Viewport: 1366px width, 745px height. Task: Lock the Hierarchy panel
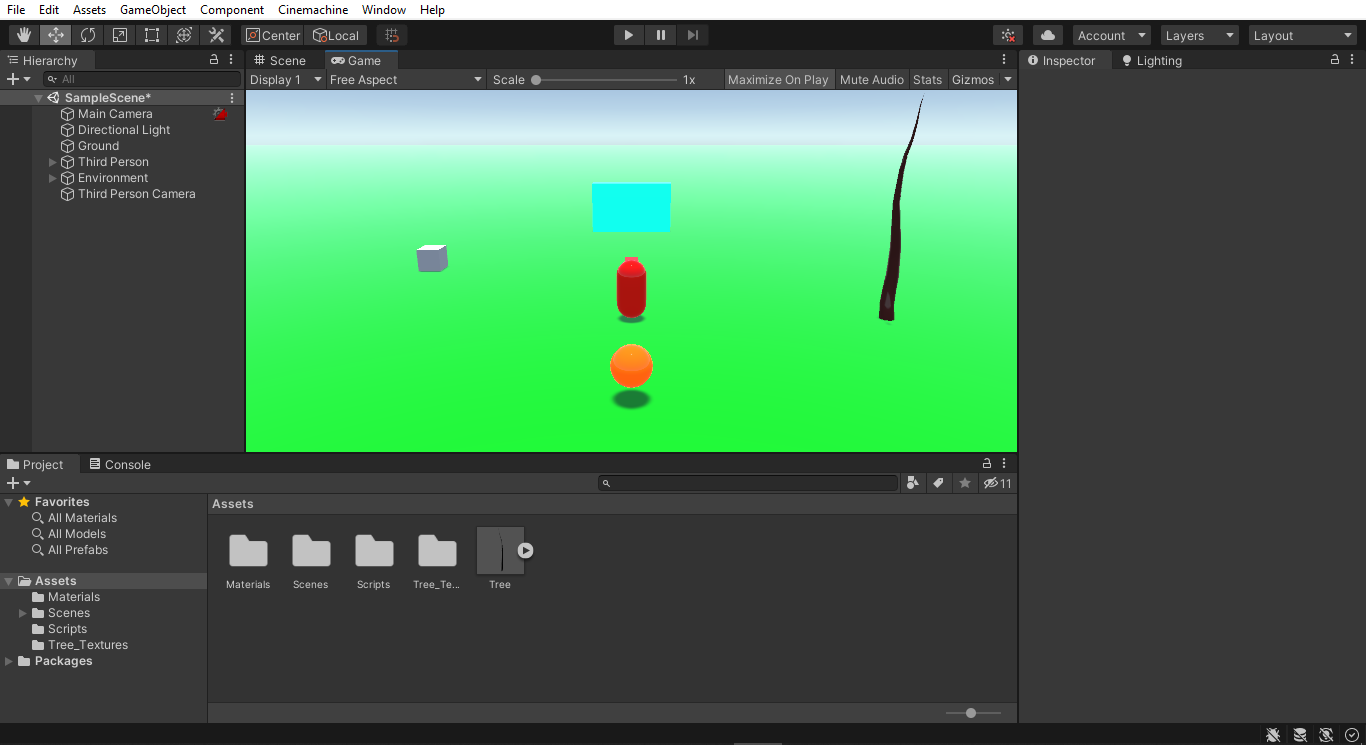(214, 60)
